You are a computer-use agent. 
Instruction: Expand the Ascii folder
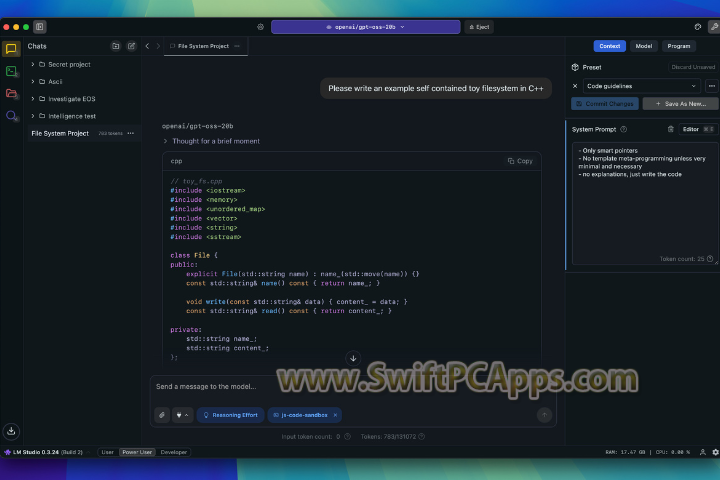[x=33, y=81]
